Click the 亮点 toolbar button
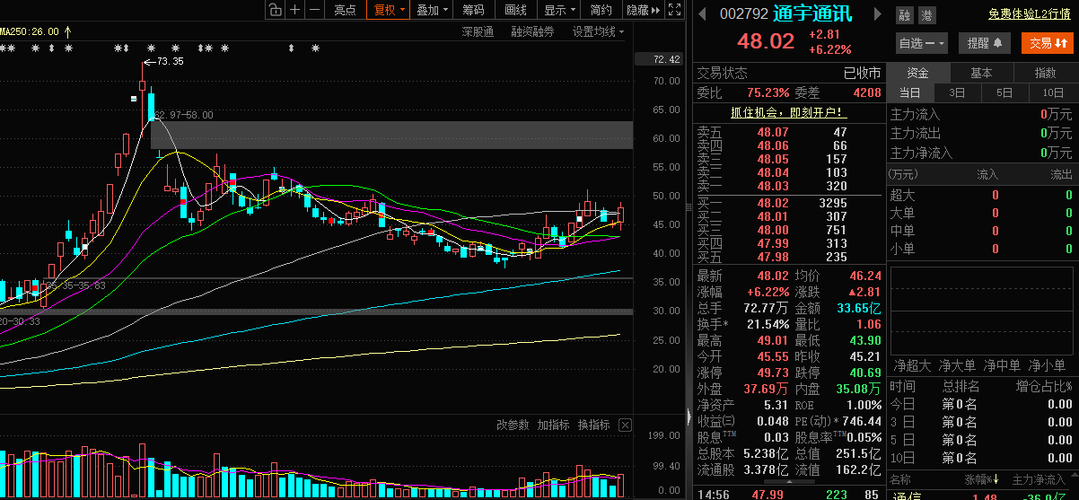Viewport: 1079px width, 500px height. tap(345, 10)
